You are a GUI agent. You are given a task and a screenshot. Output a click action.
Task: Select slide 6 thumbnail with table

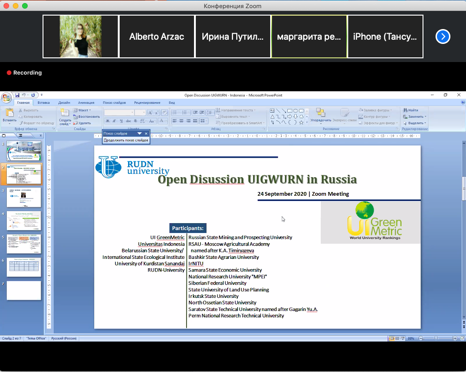point(24,267)
